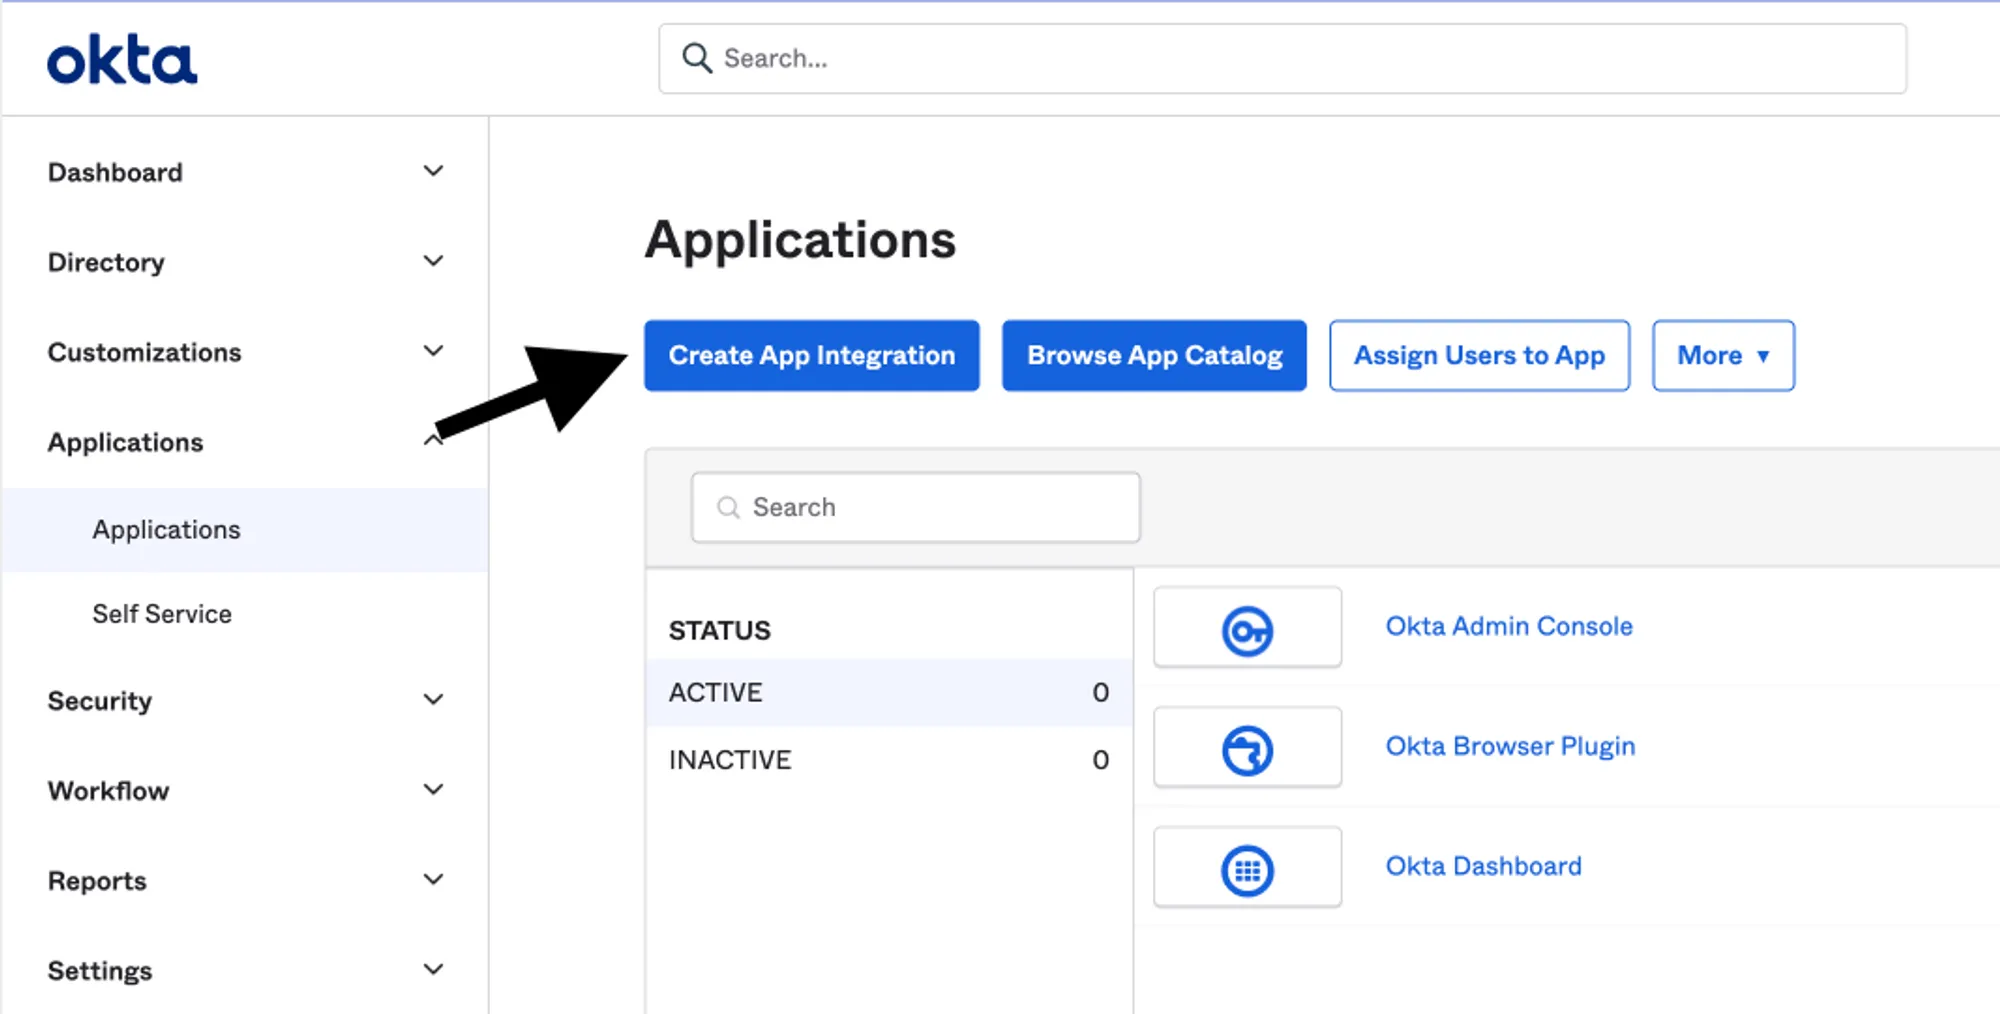Screen dimensions: 2000x1014
Task: Expand the Directory menu chevron
Action: pos(433,261)
